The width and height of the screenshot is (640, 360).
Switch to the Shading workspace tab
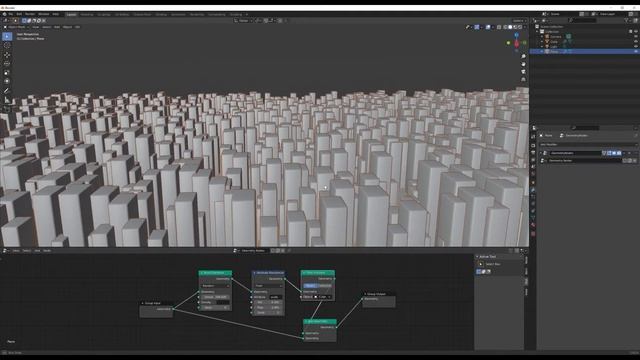[161, 14]
